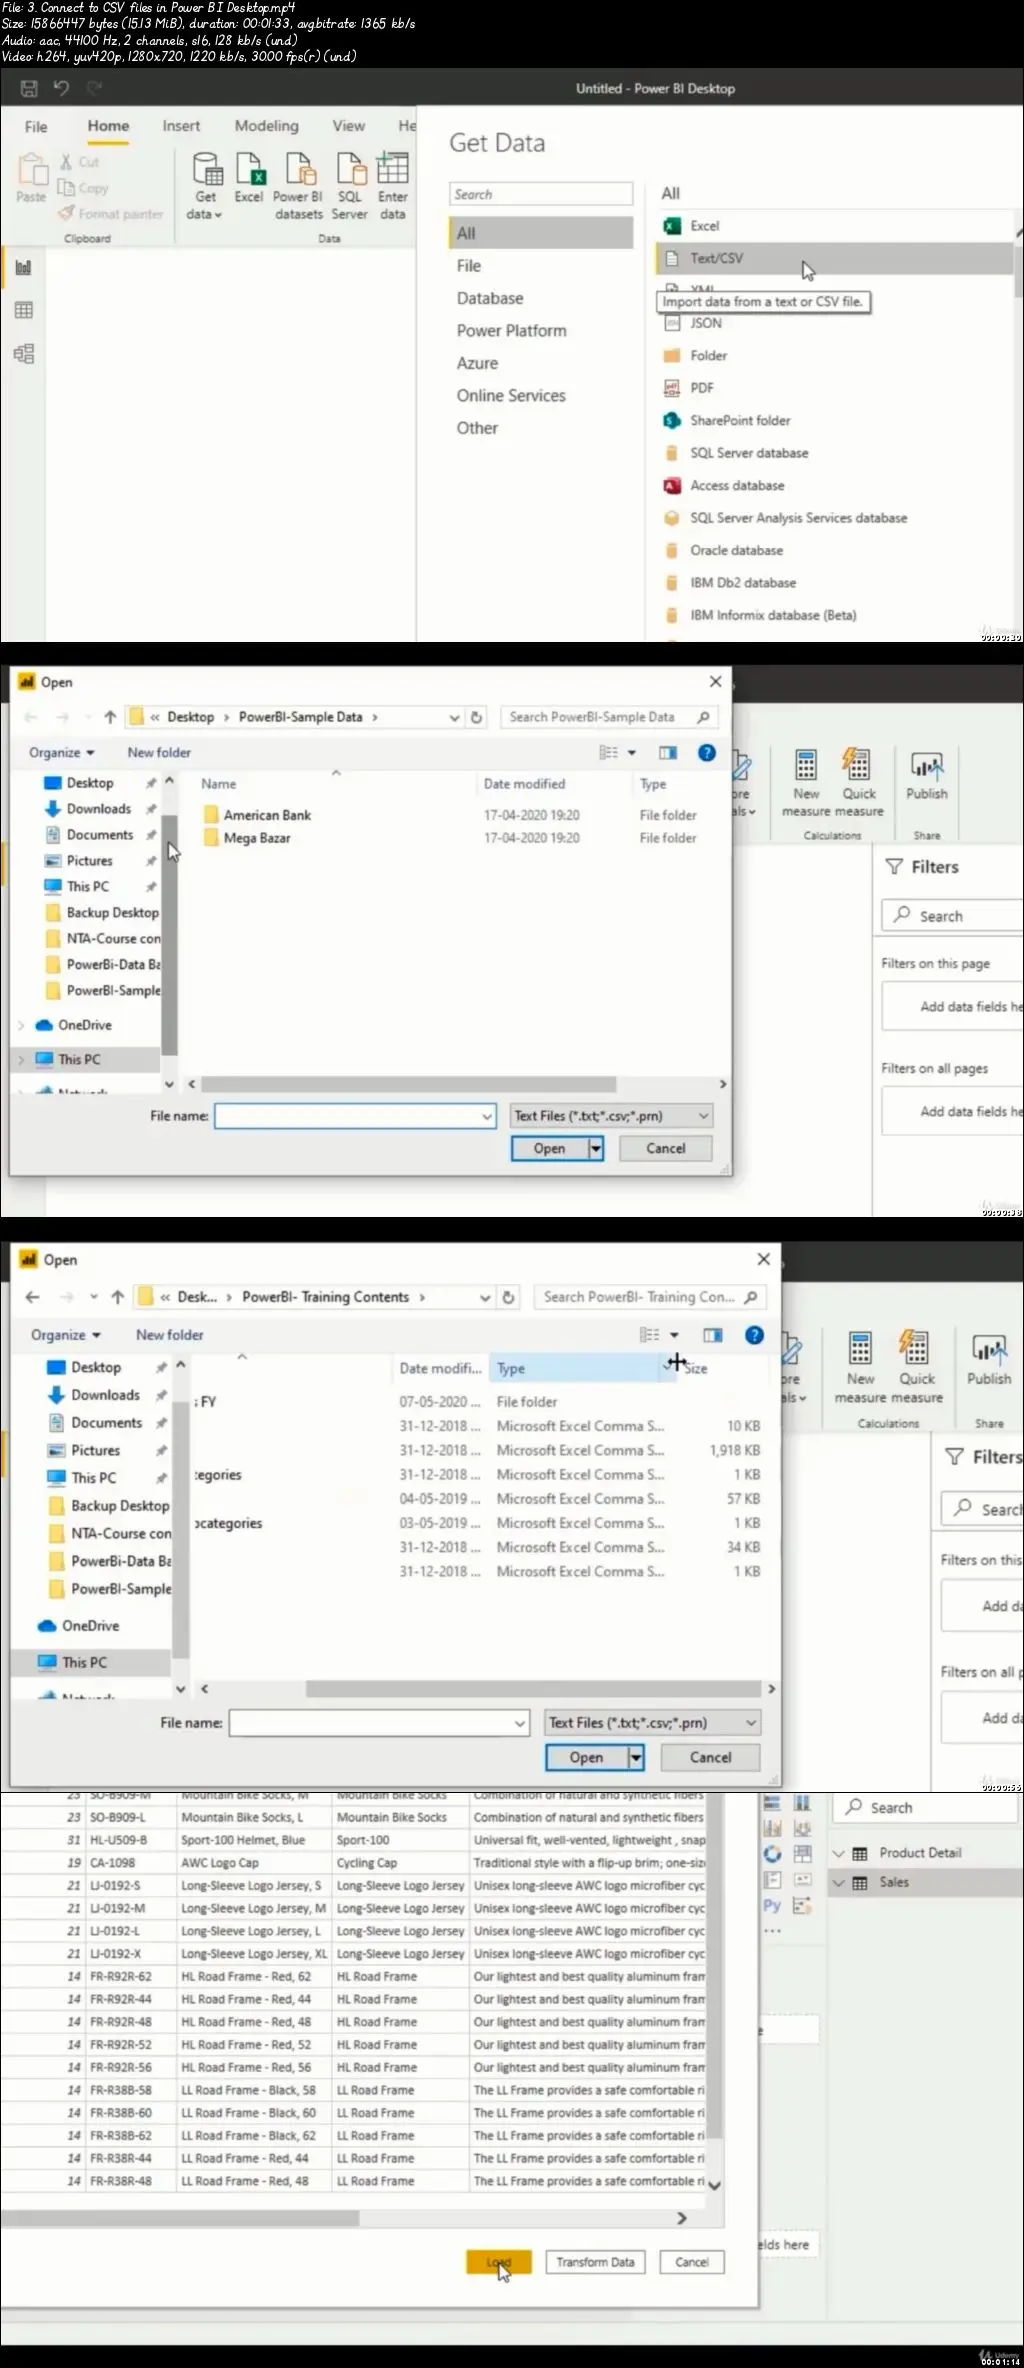
Task: Click Cancel in Training Contents dialog
Action: coord(710,1757)
